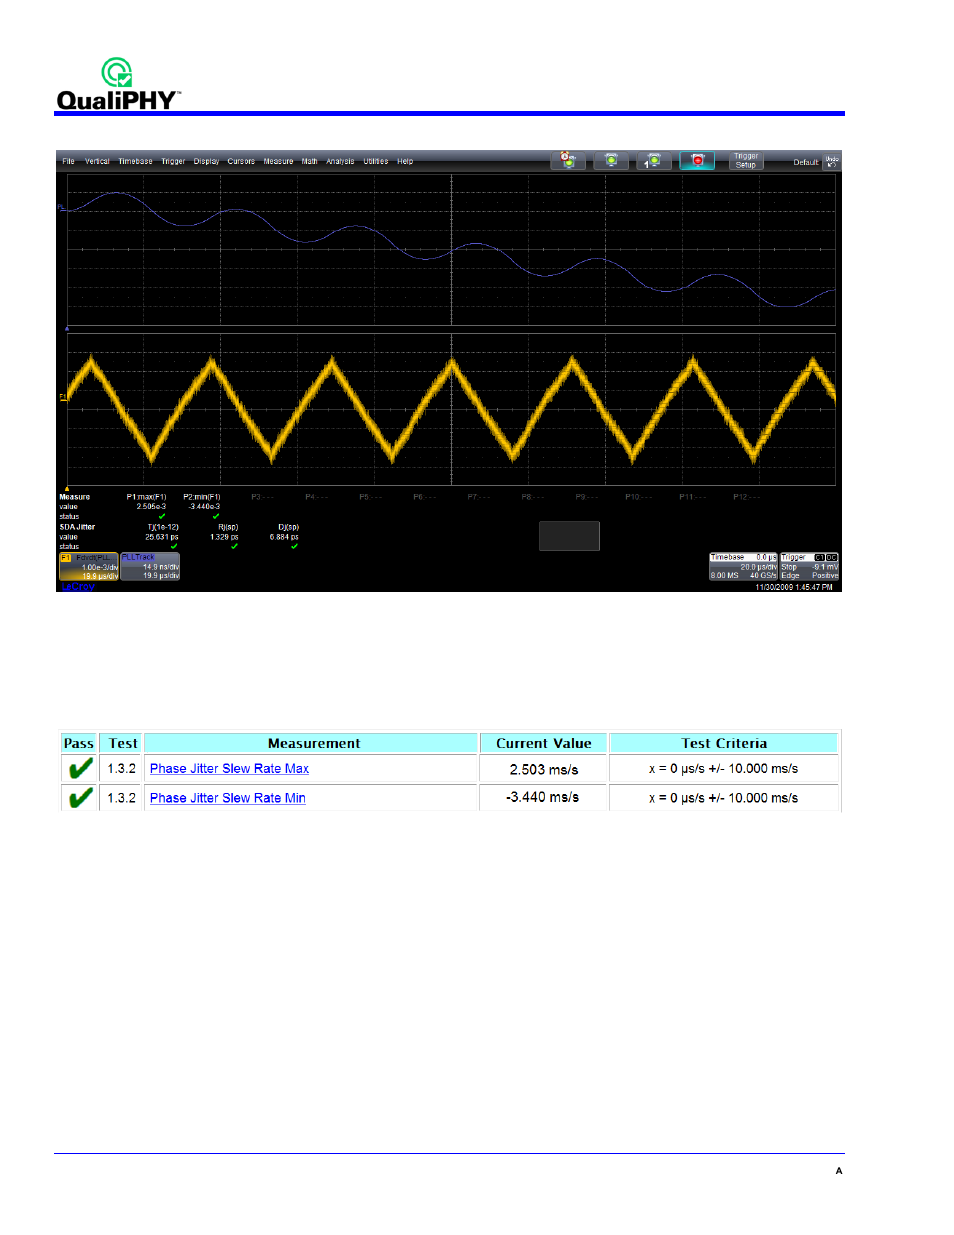Screen dimensions: 954x1235
Task: Click the Tj status green checkmark
Action: pos(174,546)
